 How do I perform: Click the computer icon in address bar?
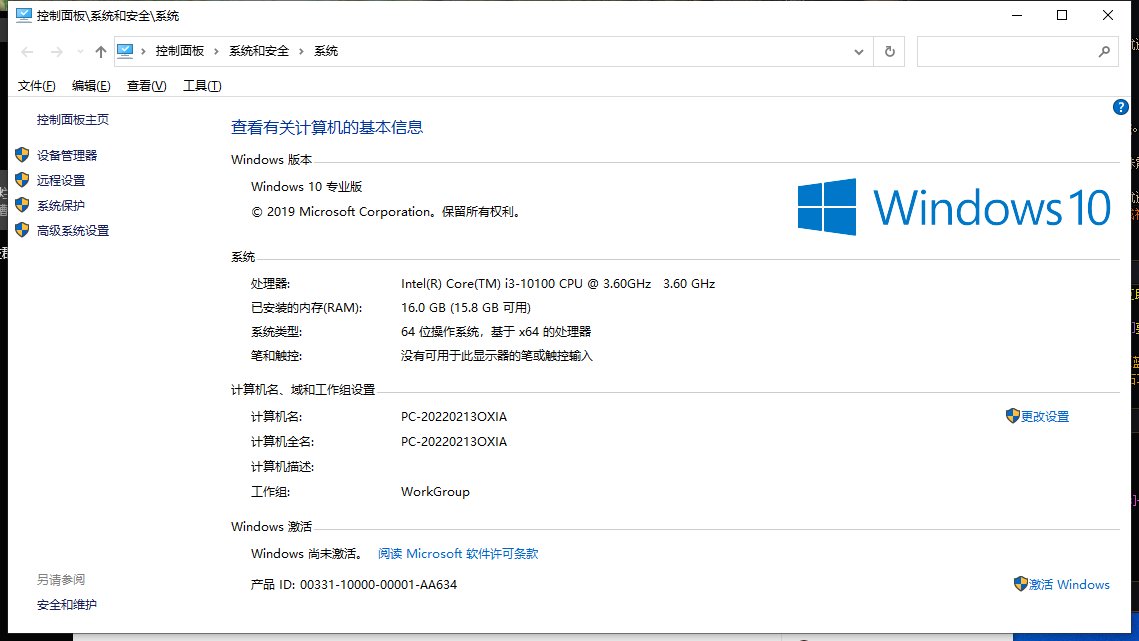126,51
